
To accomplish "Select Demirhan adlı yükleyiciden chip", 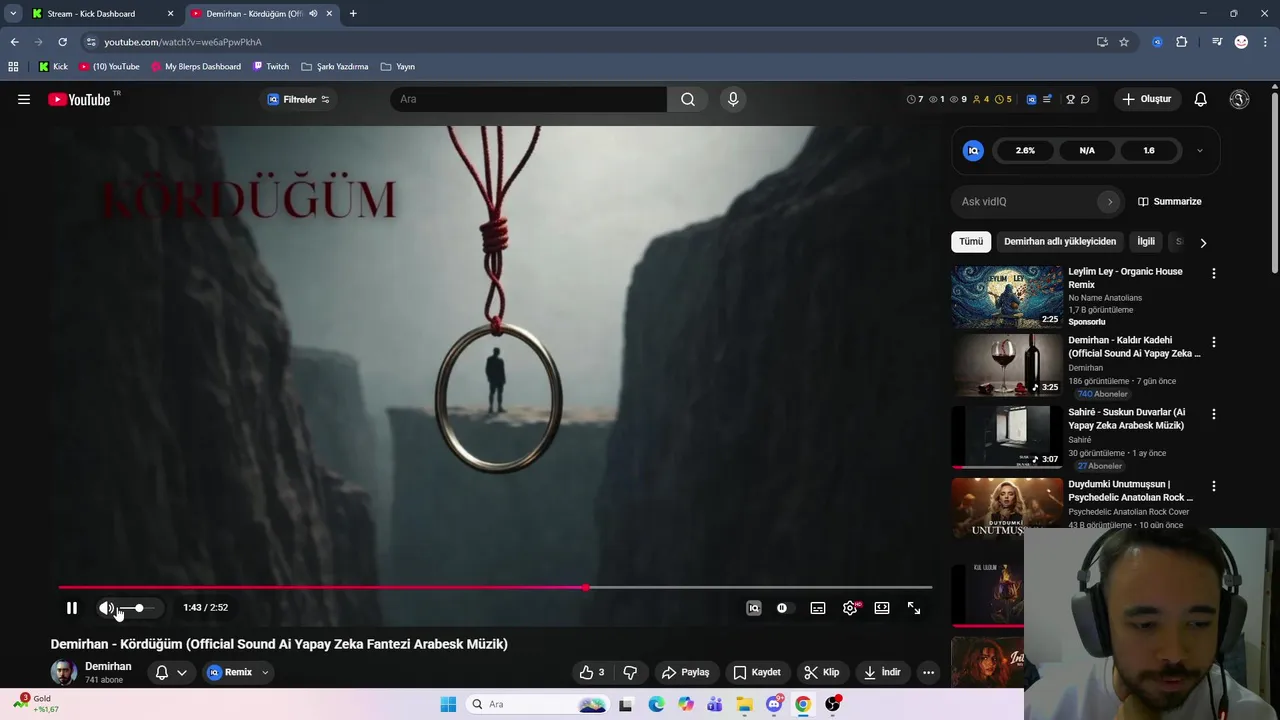I will [x=1060, y=242].
